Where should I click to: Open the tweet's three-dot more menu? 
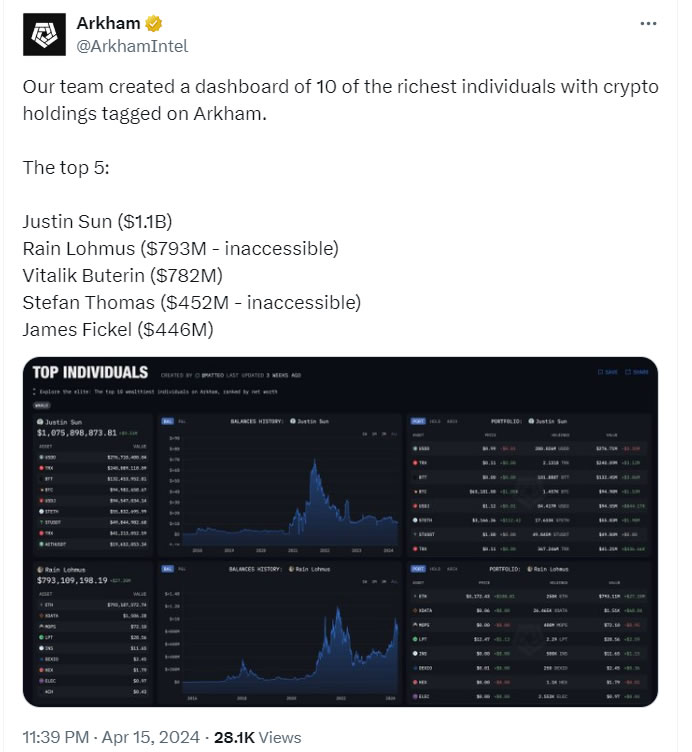[x=649, y=24]
